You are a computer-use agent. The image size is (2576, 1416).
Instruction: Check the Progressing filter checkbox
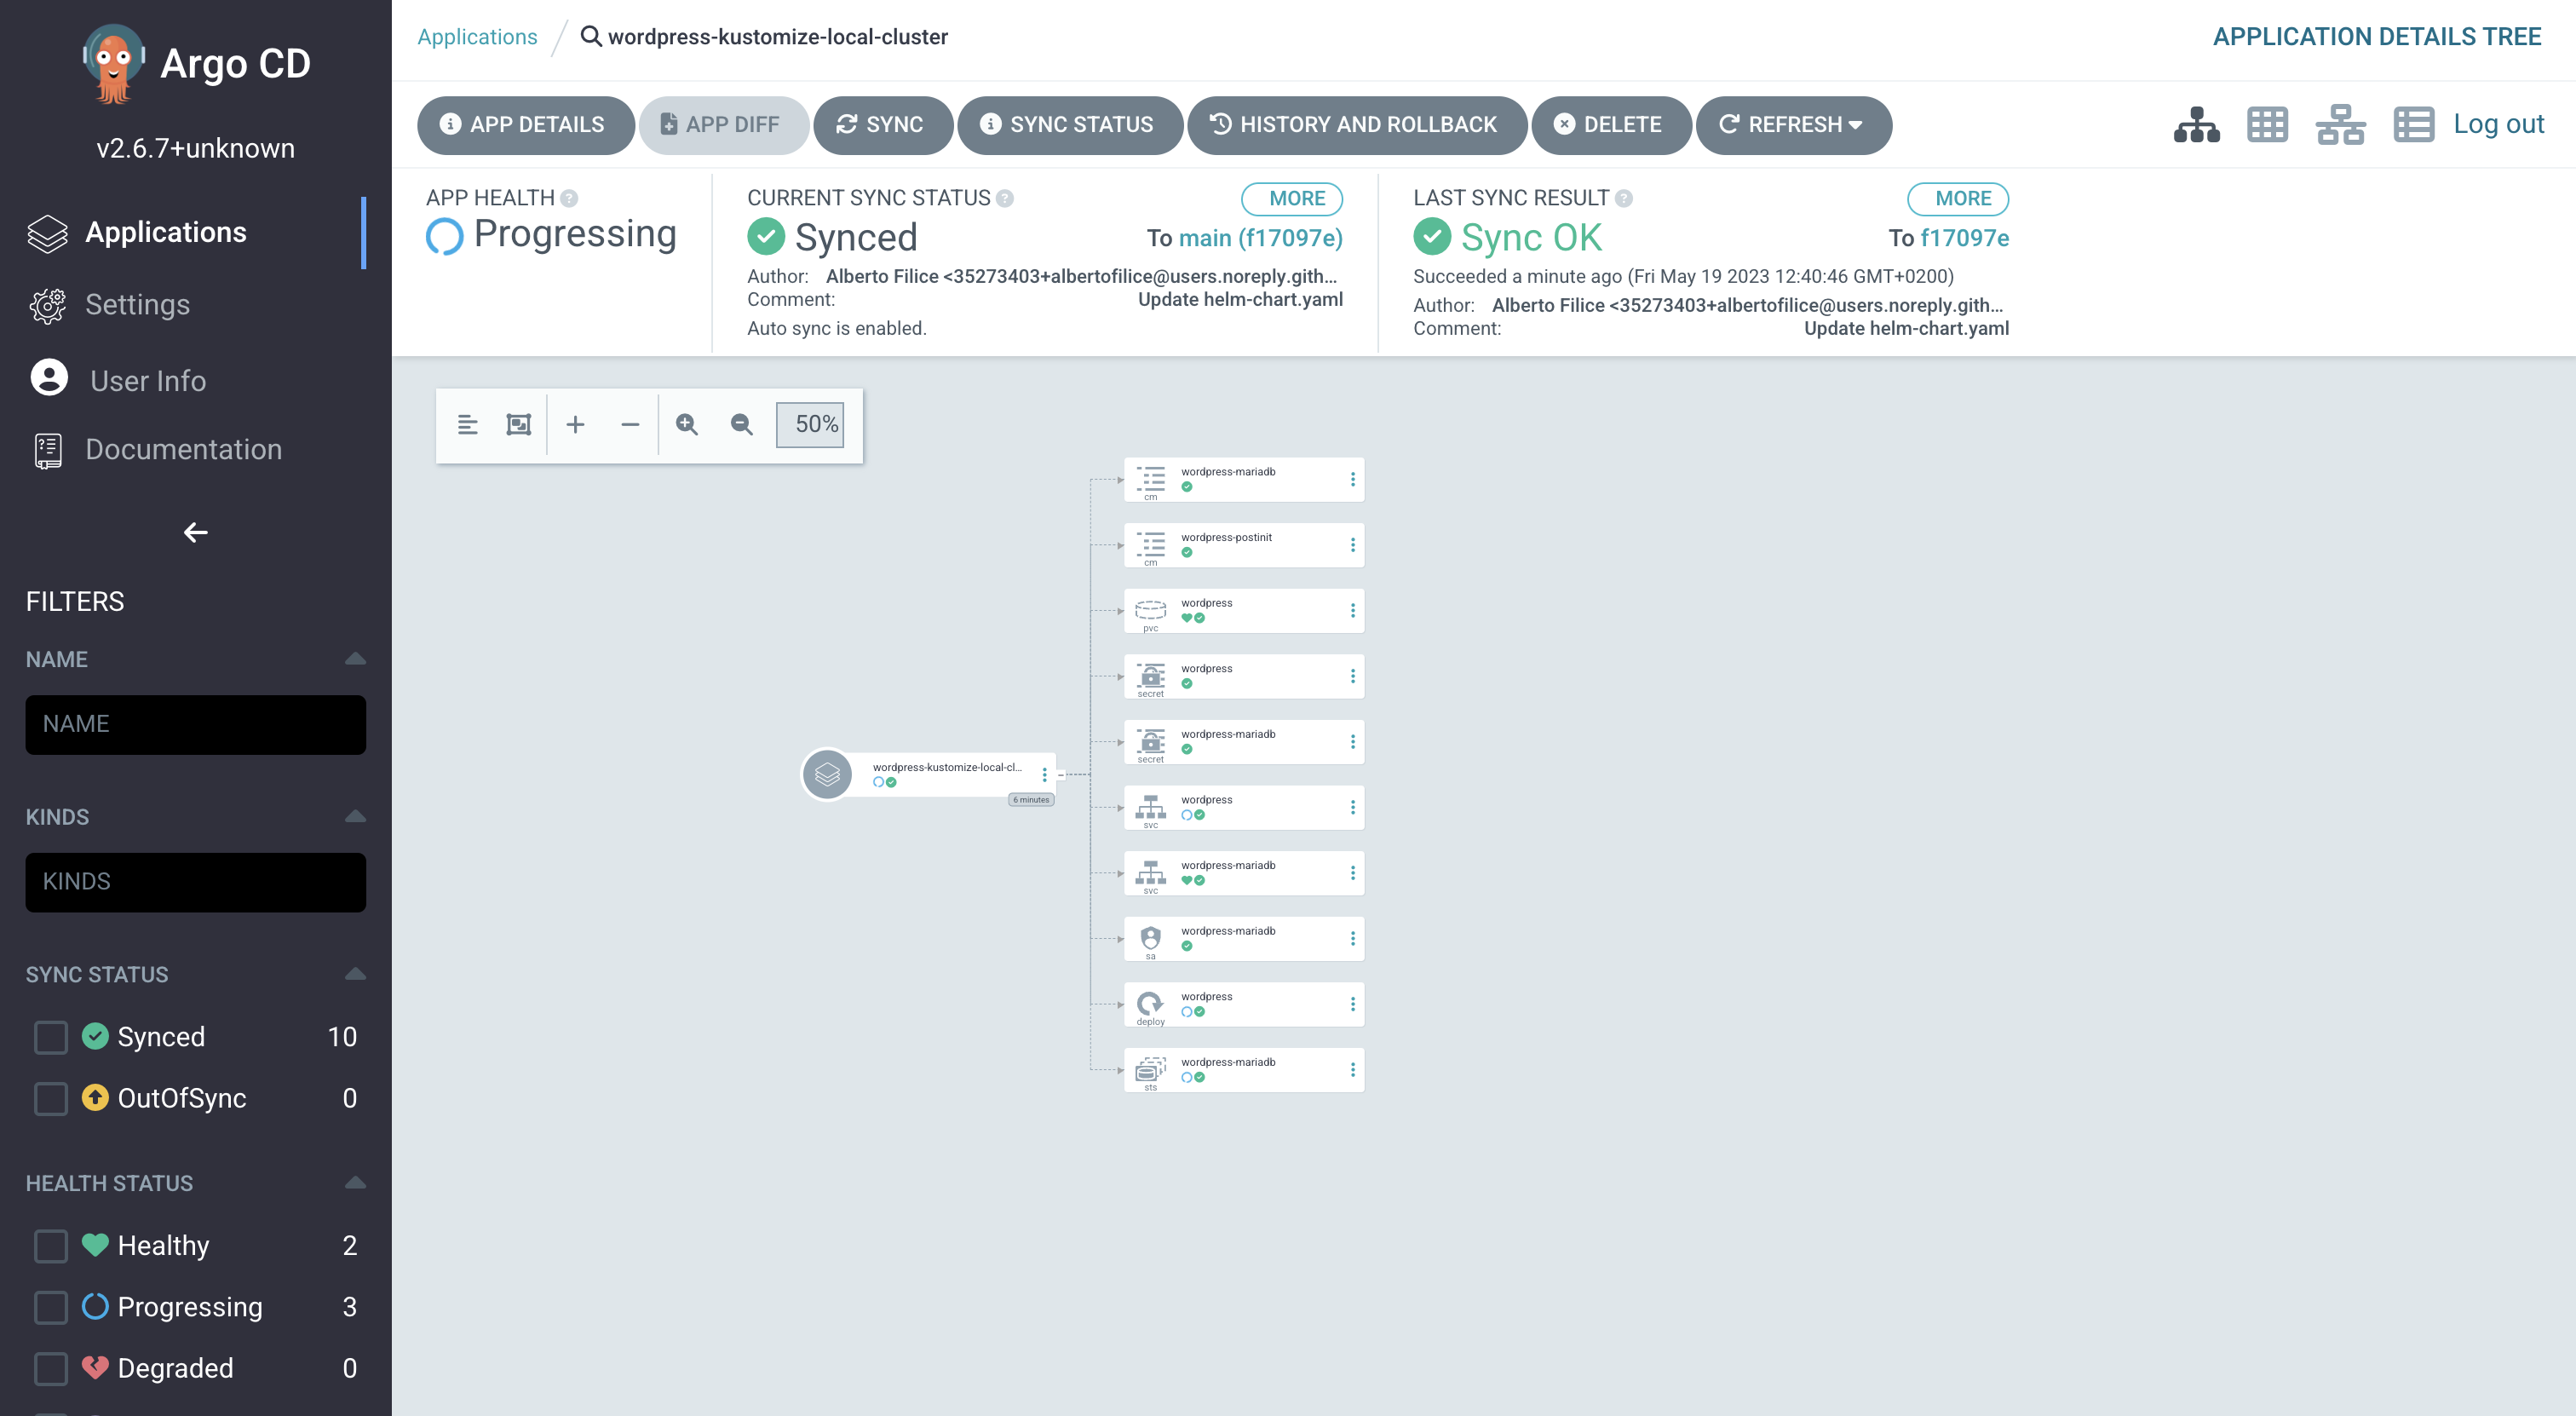click(x=50, y=1307)
